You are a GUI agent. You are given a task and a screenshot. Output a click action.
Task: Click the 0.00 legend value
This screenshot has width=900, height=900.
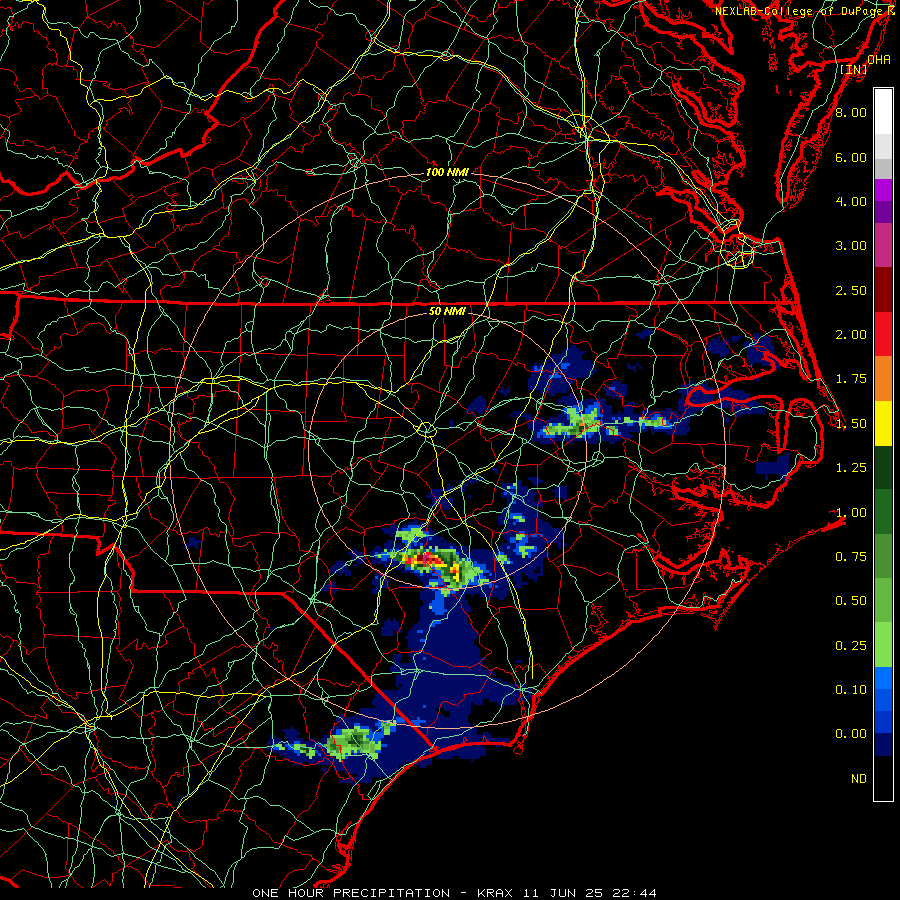coord(851,734)
